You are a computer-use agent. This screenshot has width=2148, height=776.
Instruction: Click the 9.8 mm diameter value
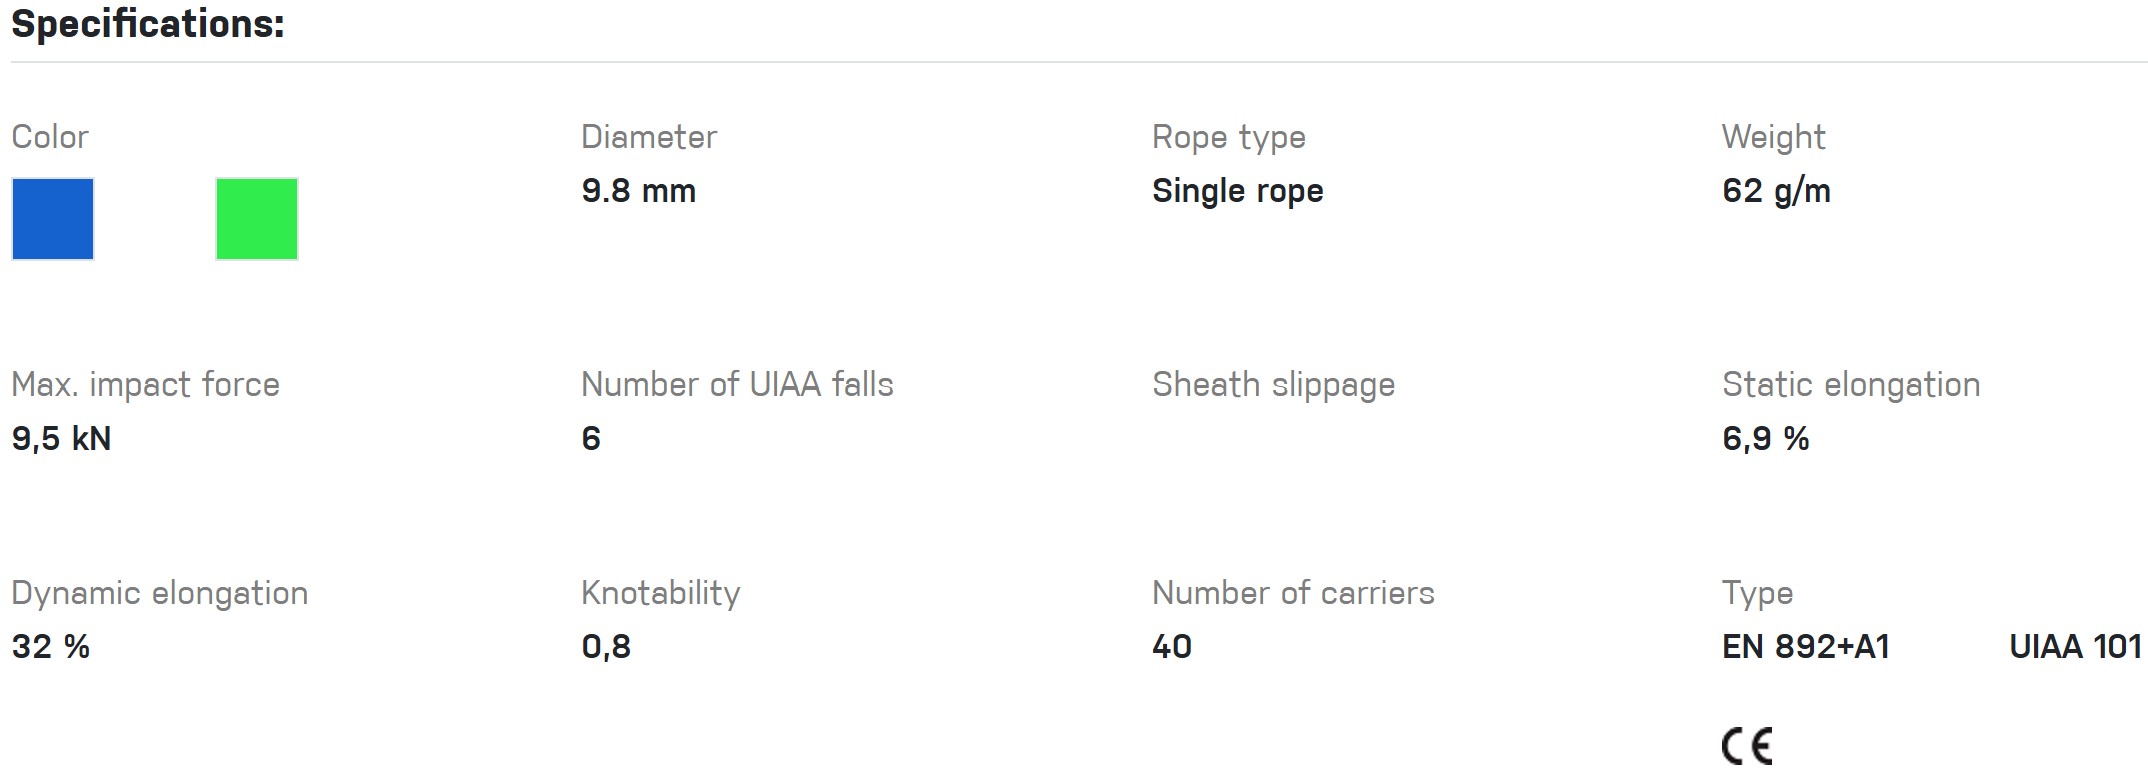[x=638, y=191]
